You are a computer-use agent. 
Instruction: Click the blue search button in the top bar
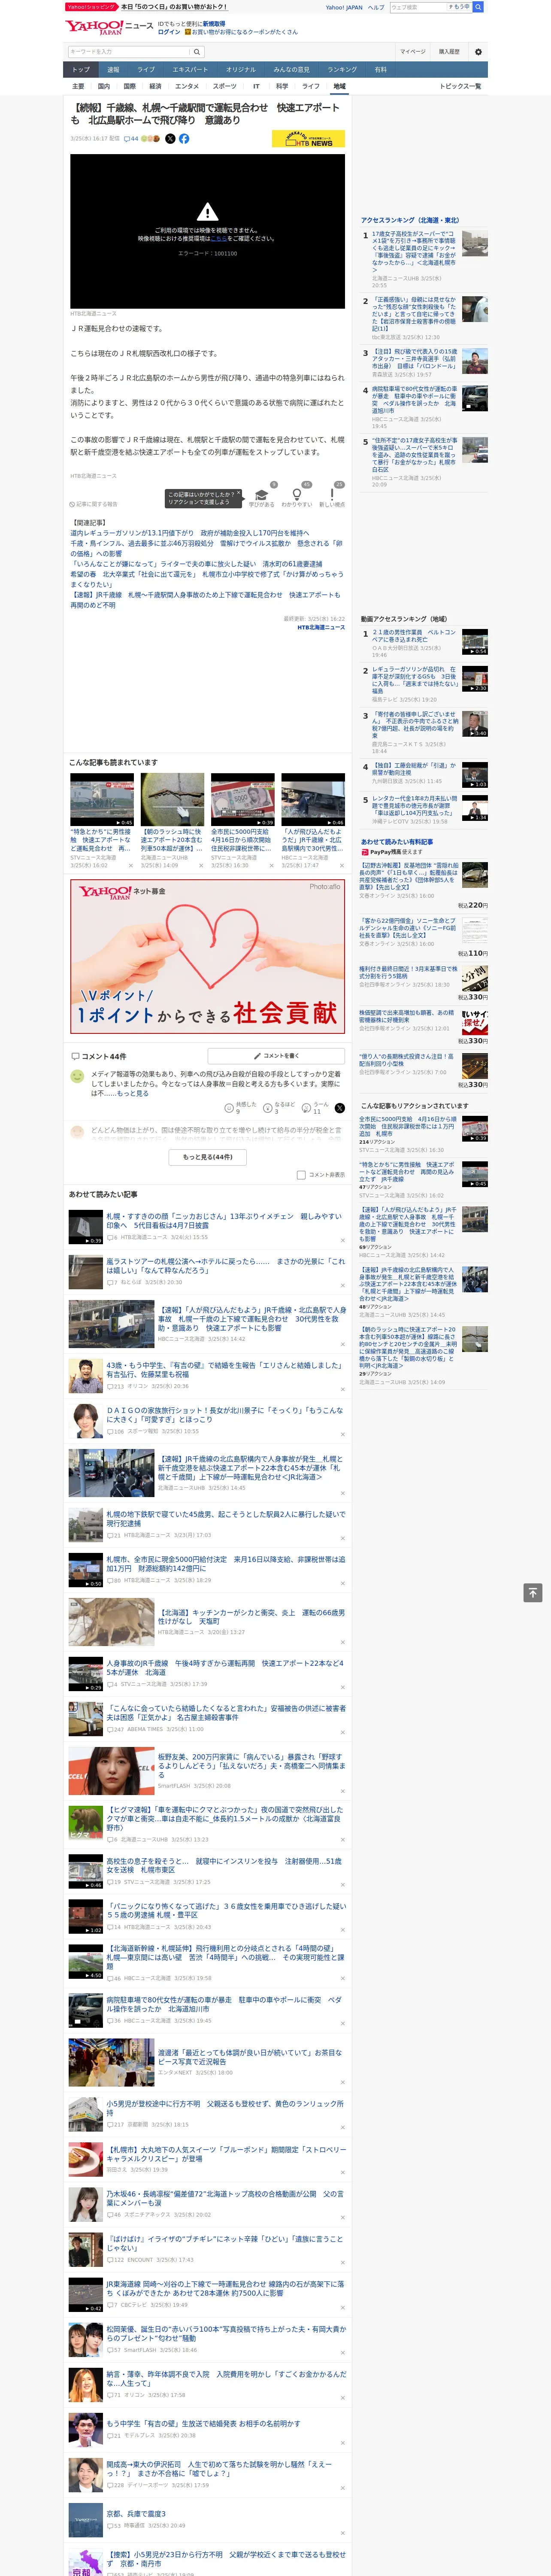[478, 7]
